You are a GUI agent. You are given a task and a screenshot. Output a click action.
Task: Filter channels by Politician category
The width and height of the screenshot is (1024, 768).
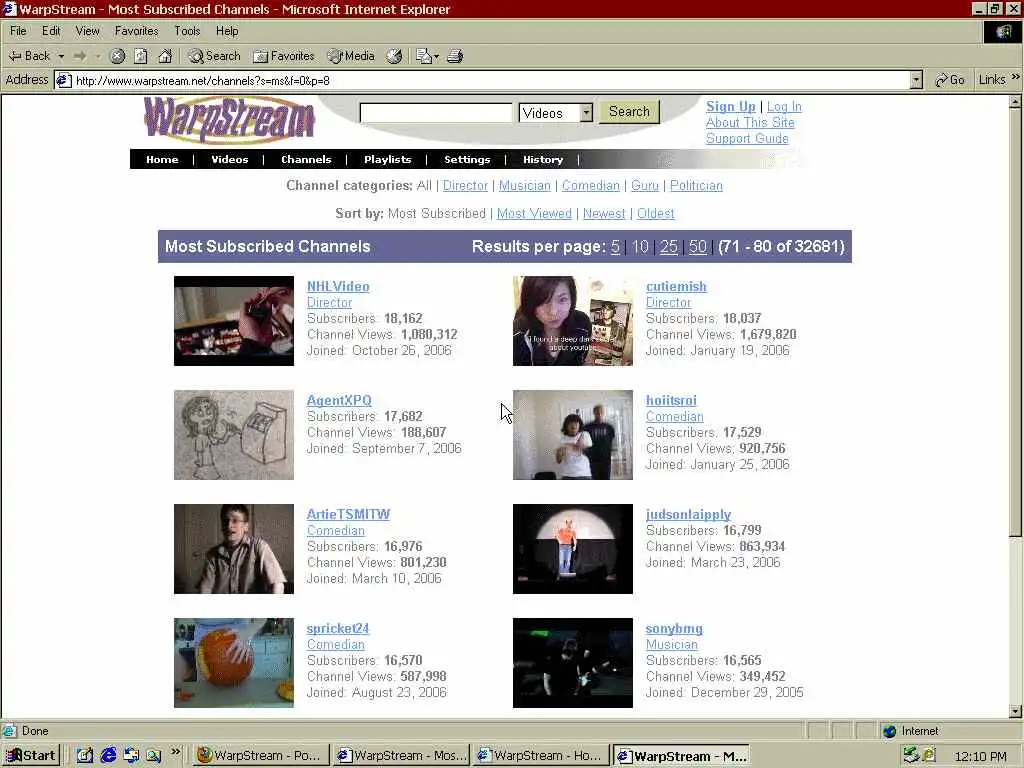[x=696, y=185]
